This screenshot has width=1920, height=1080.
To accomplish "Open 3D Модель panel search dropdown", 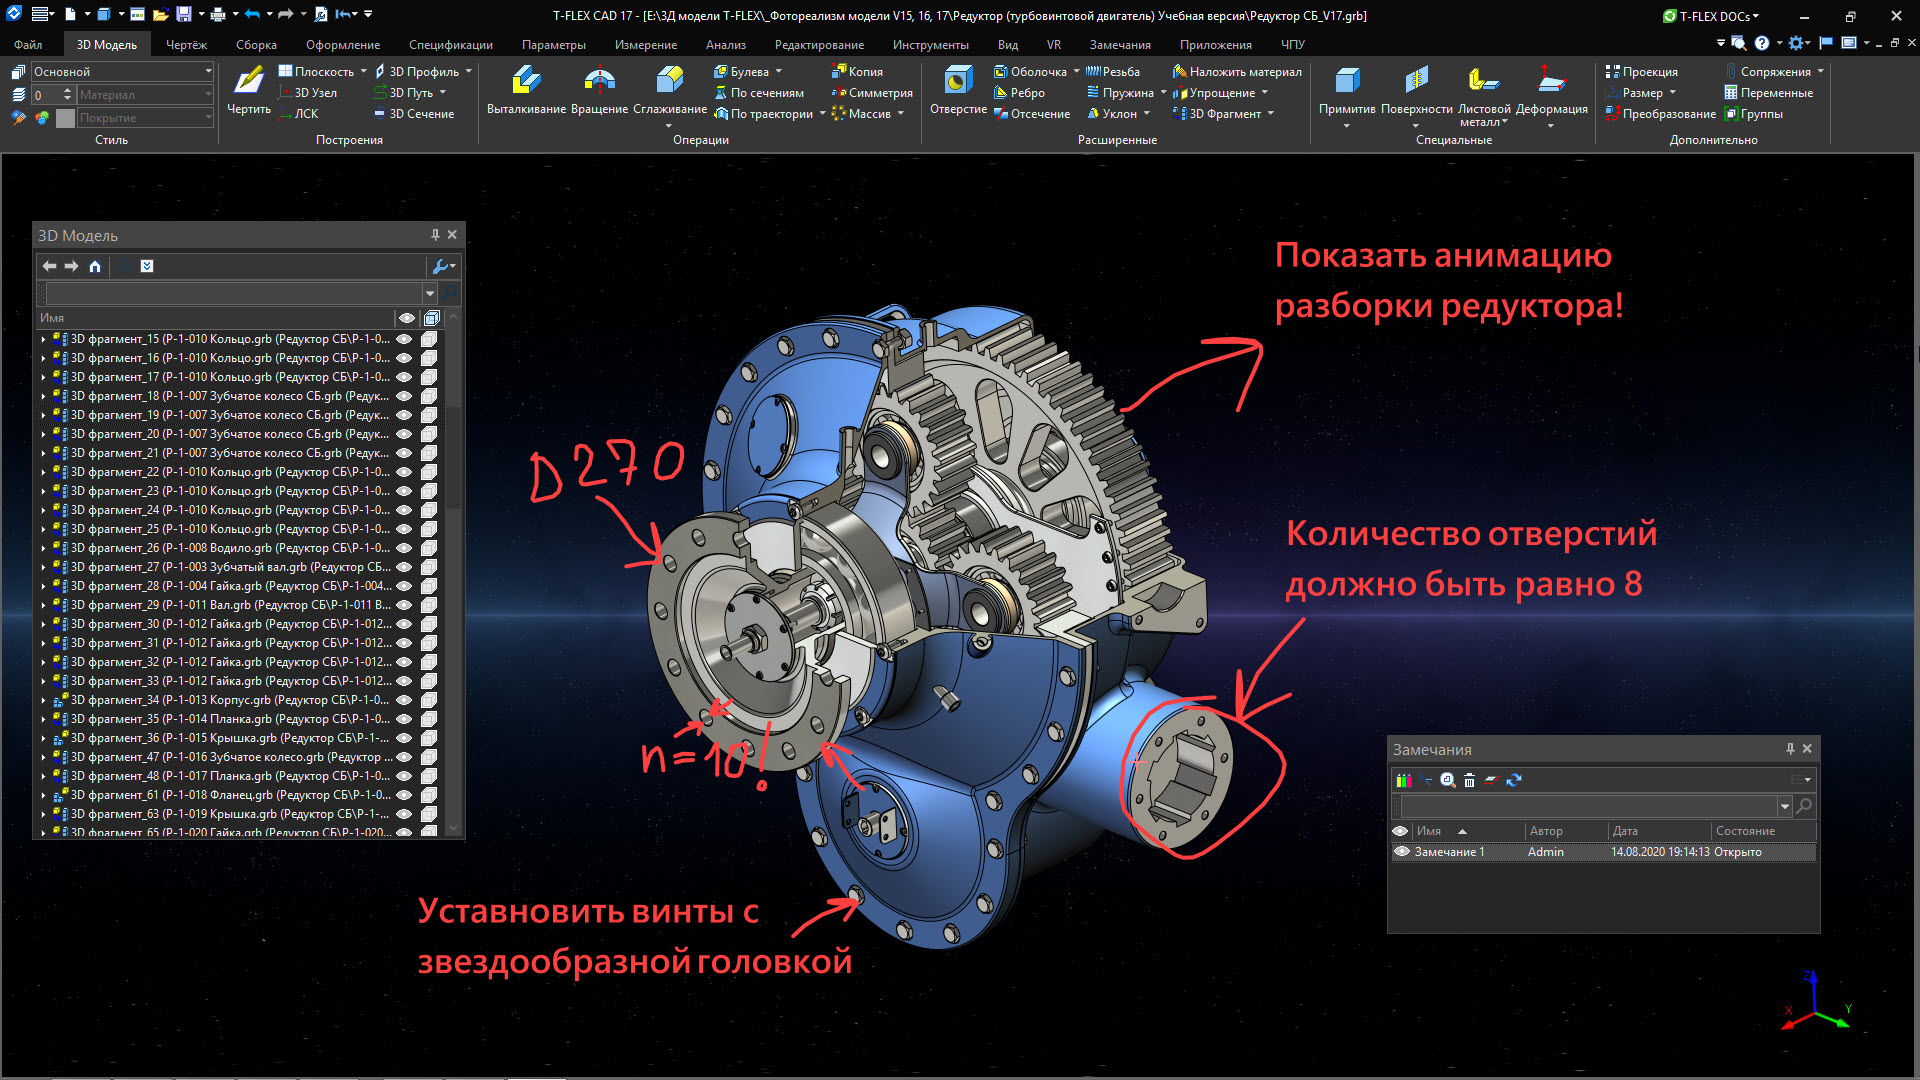I will tap(430, 293).
